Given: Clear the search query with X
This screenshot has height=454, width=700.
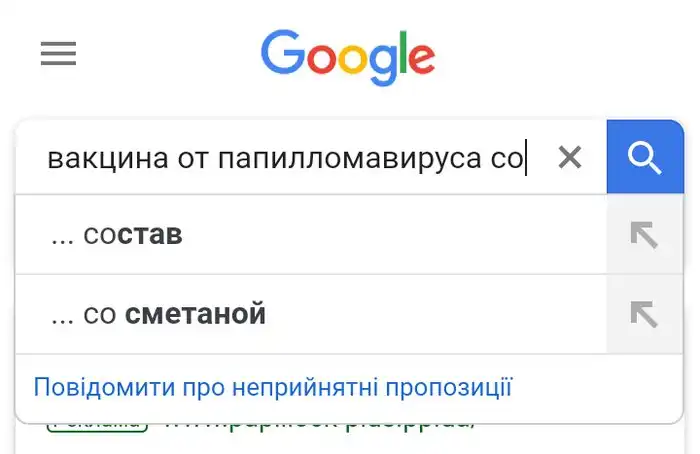Looking at the screenshot, I should [x=569, y=157].
